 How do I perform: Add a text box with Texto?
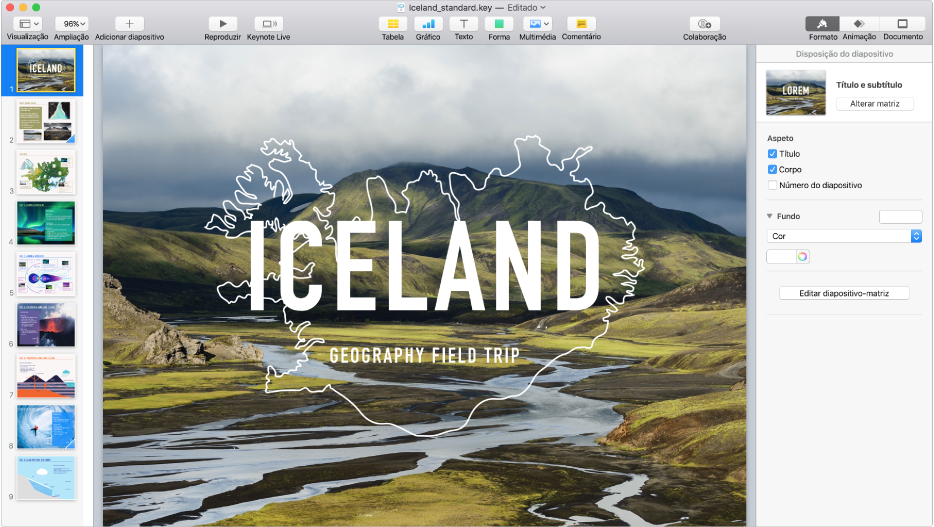click(x=463, y=24)
